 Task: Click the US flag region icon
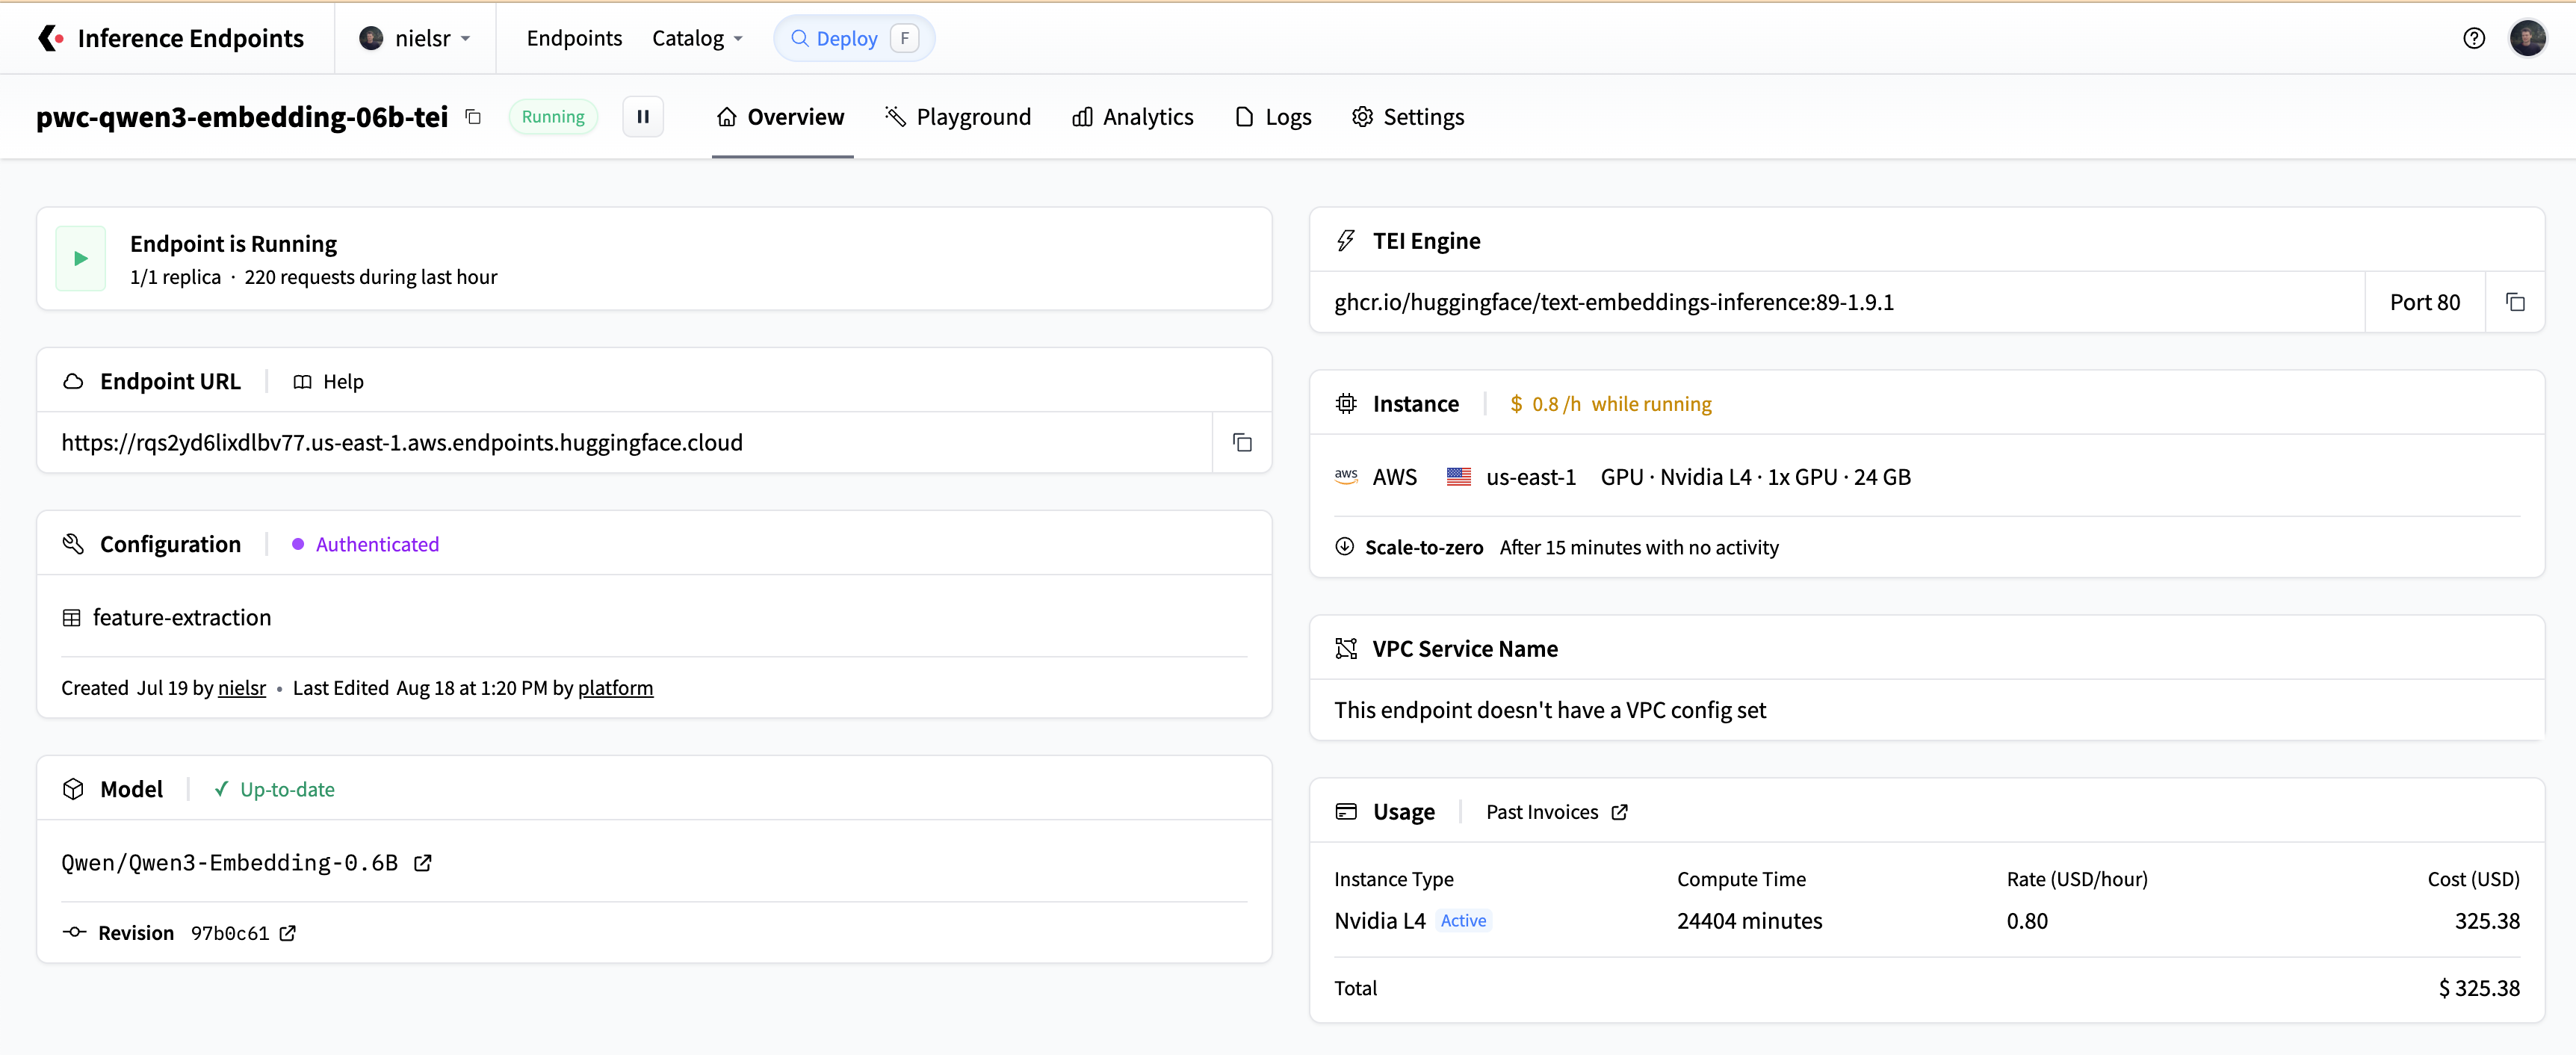tap(1458, 477)
